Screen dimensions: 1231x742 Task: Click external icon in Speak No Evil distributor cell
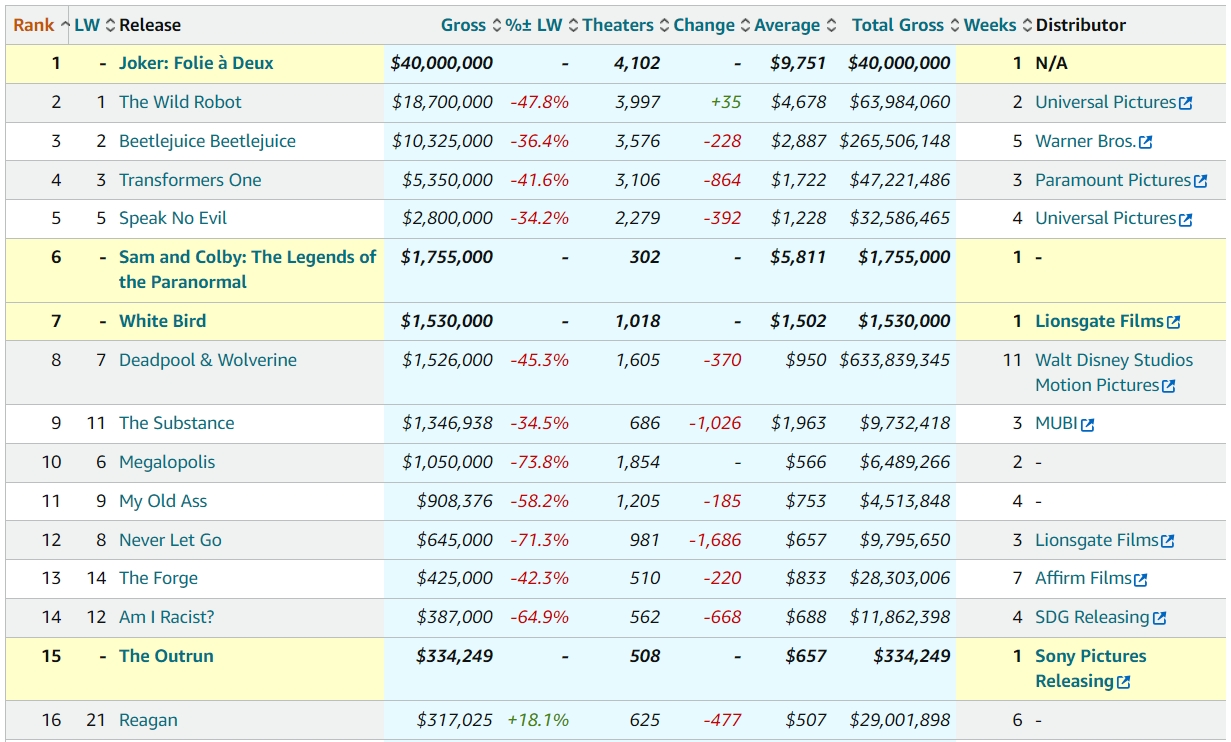pyautogui.click(x=1186, y=219)
